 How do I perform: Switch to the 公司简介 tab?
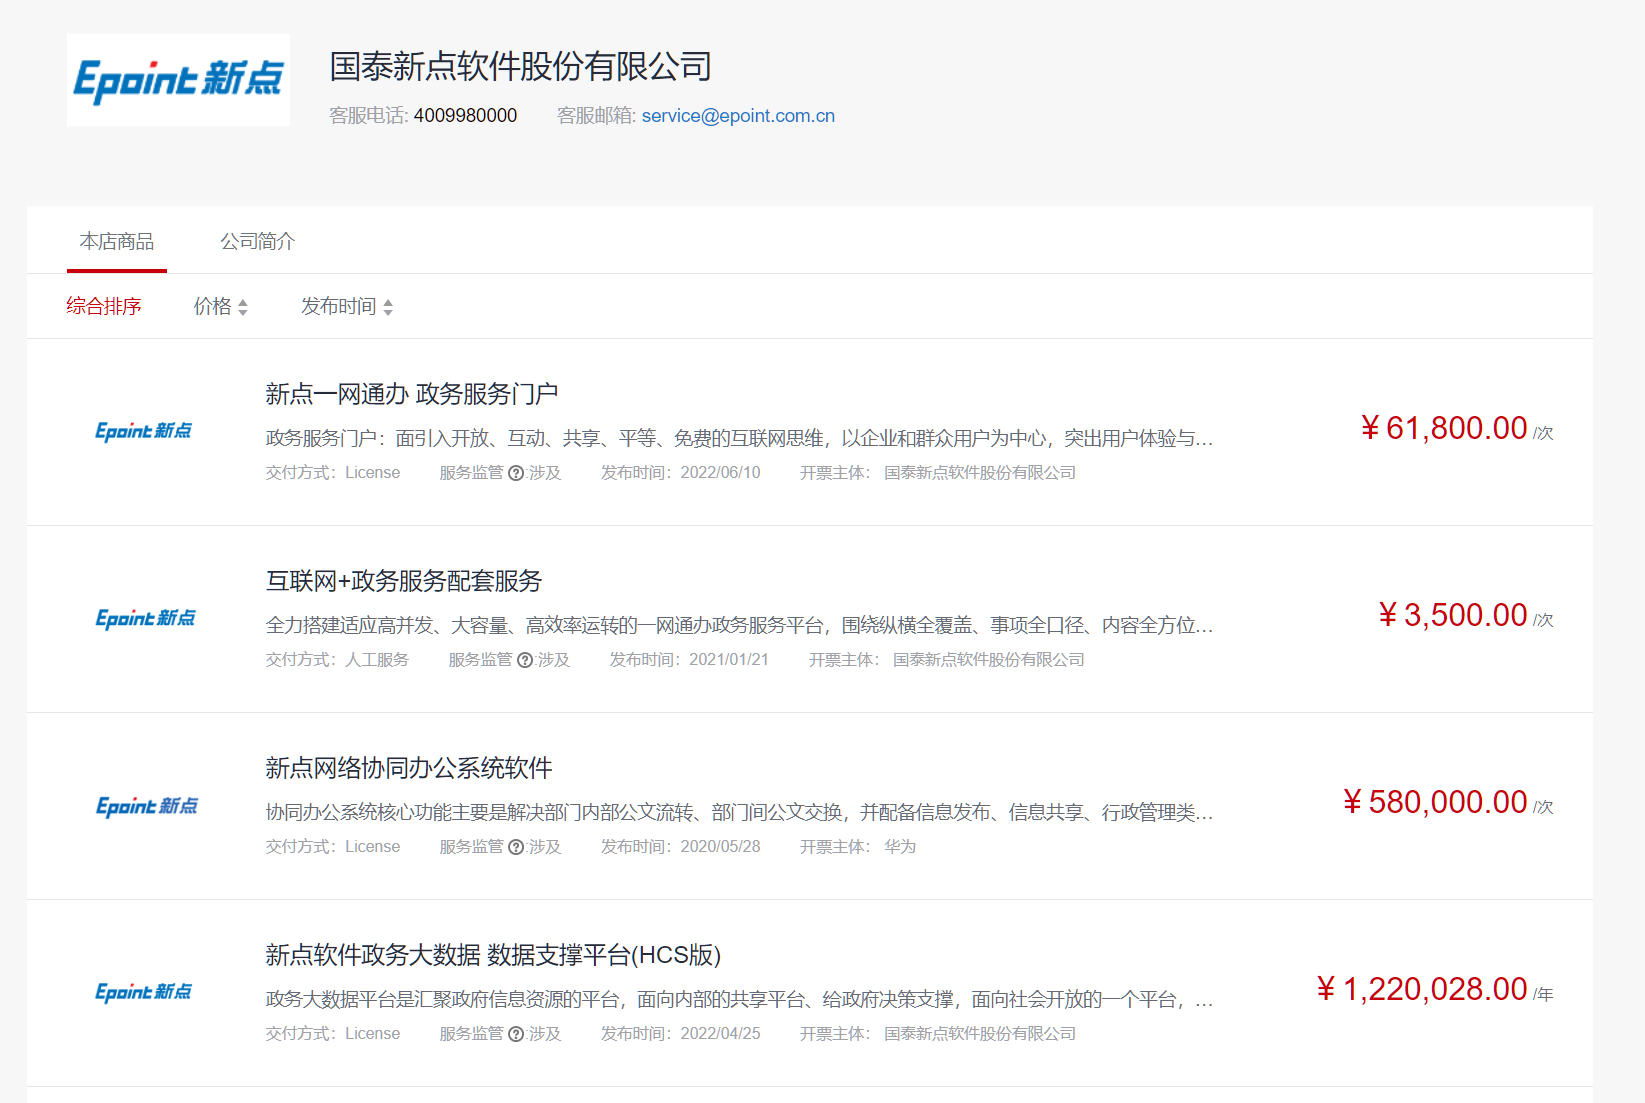[x=257, y=241]
